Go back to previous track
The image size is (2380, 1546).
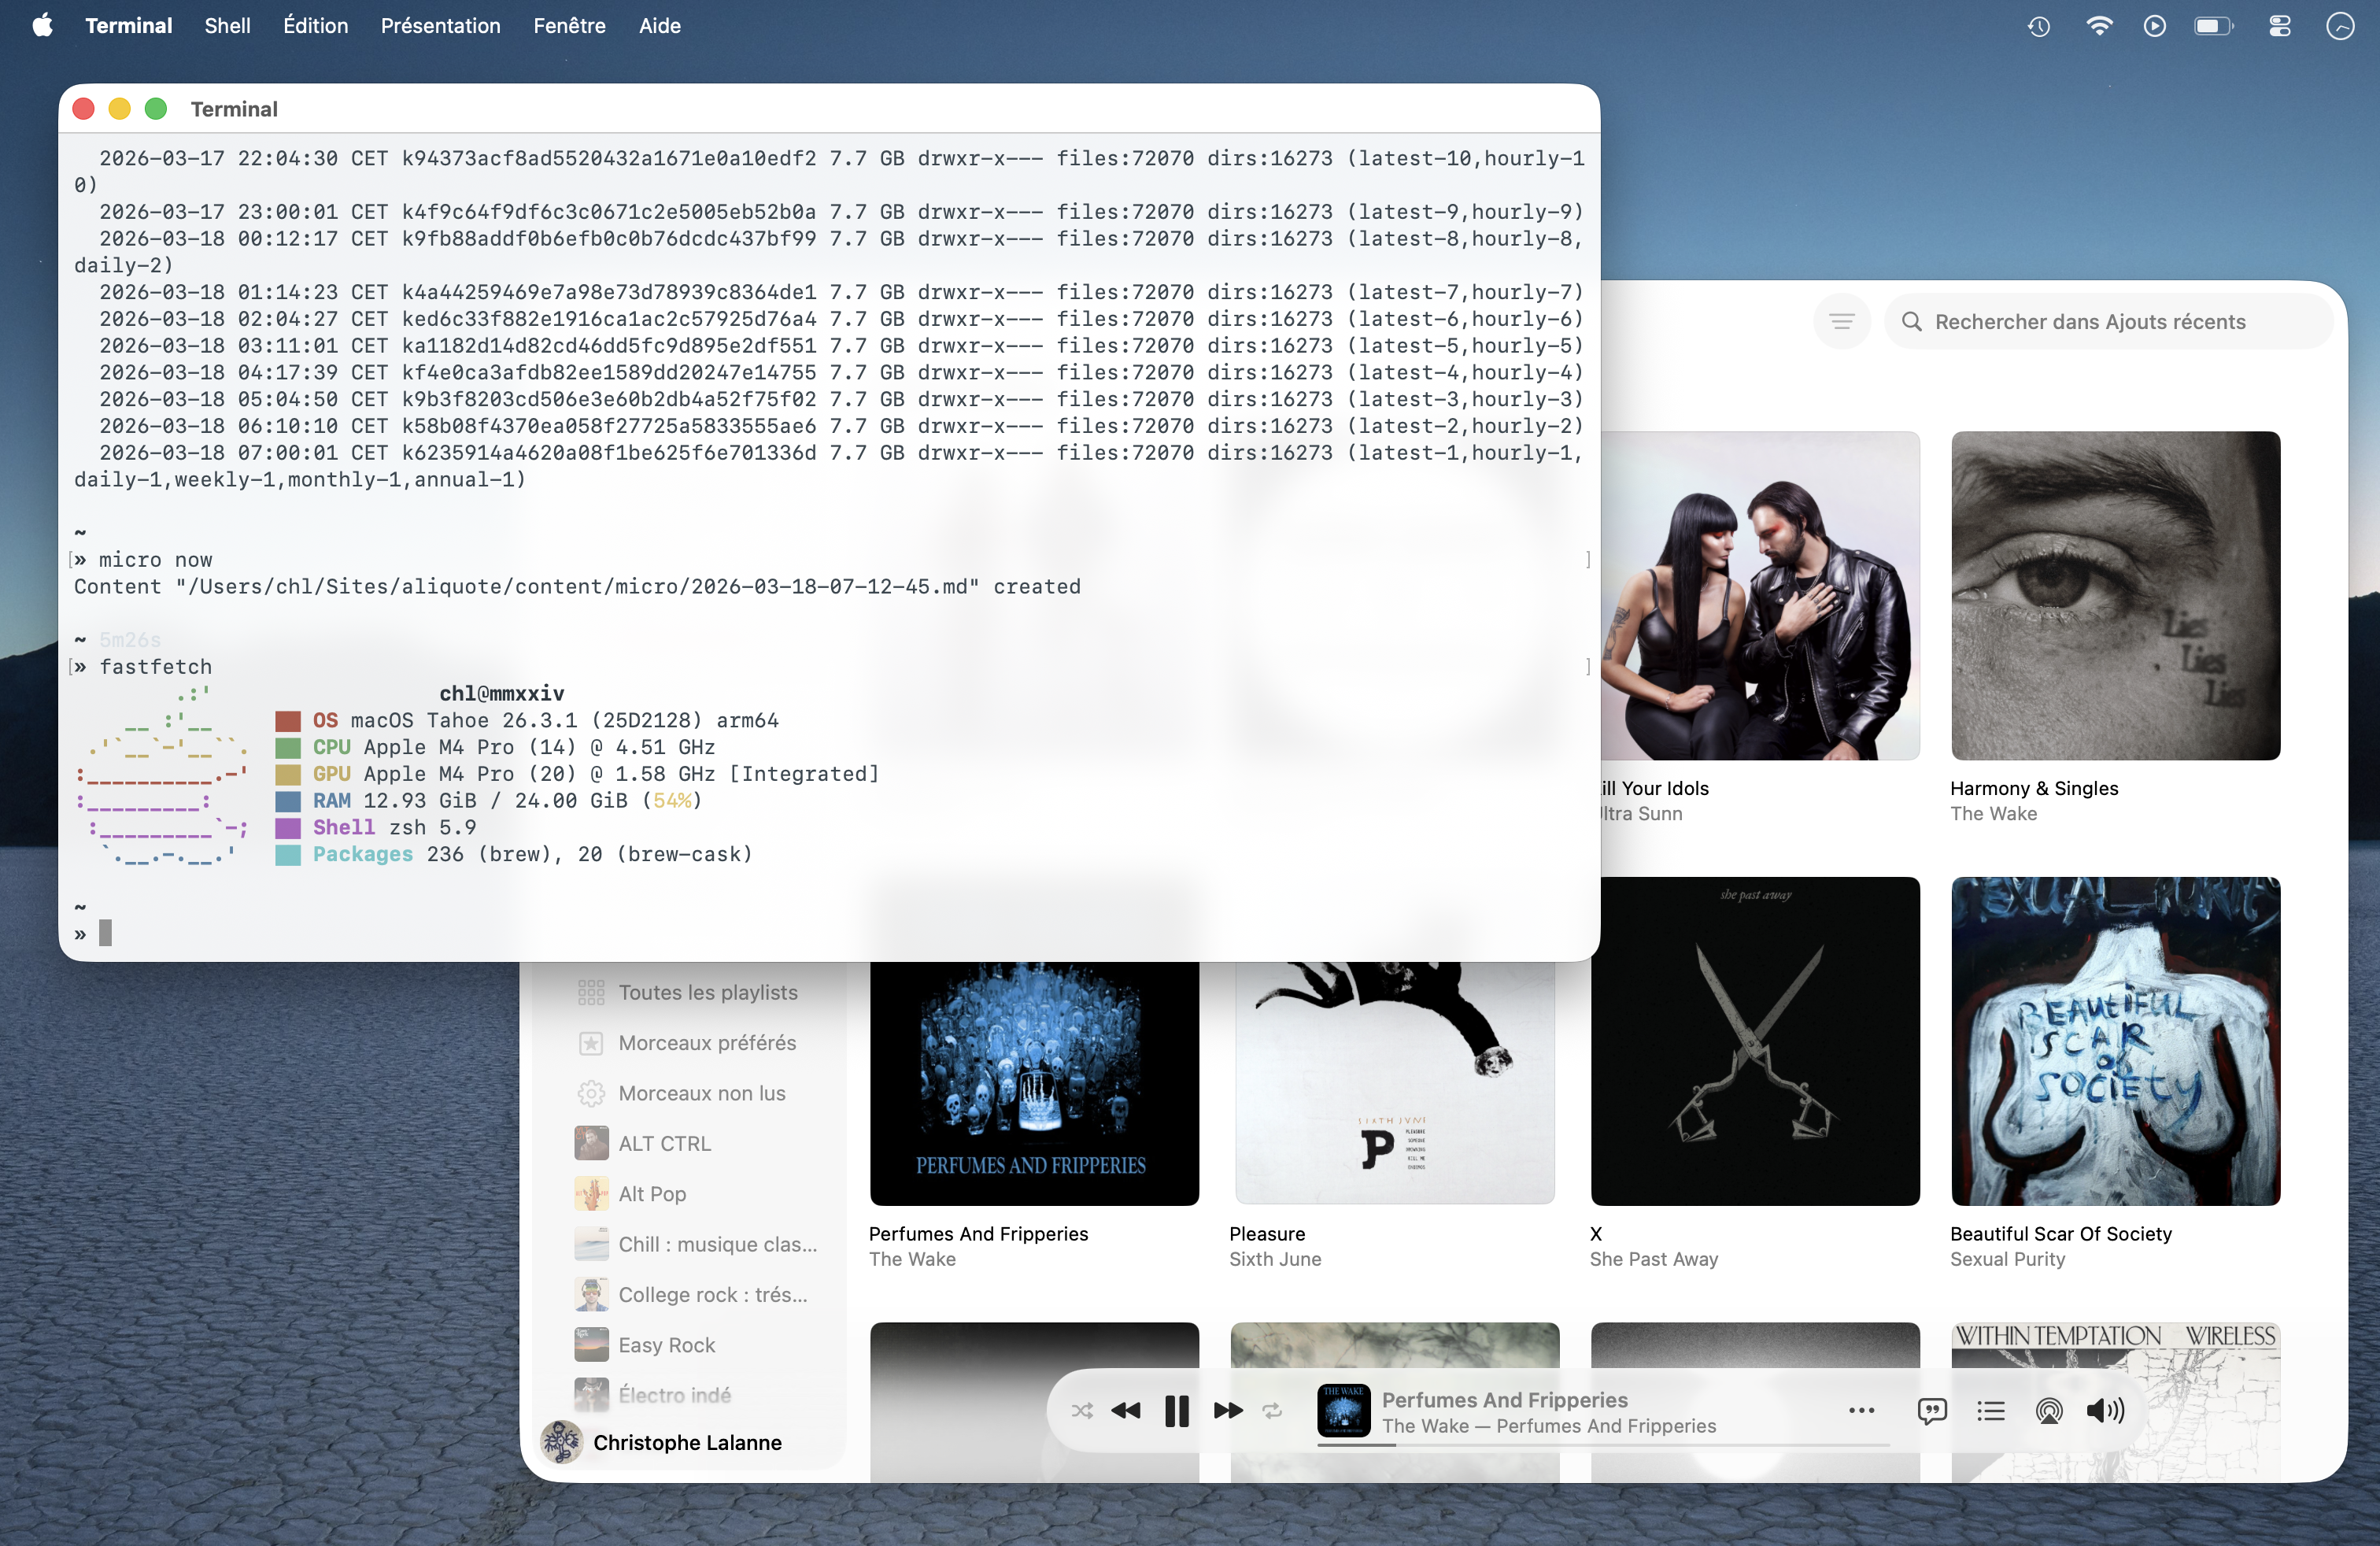(x=1126, y=1411)
